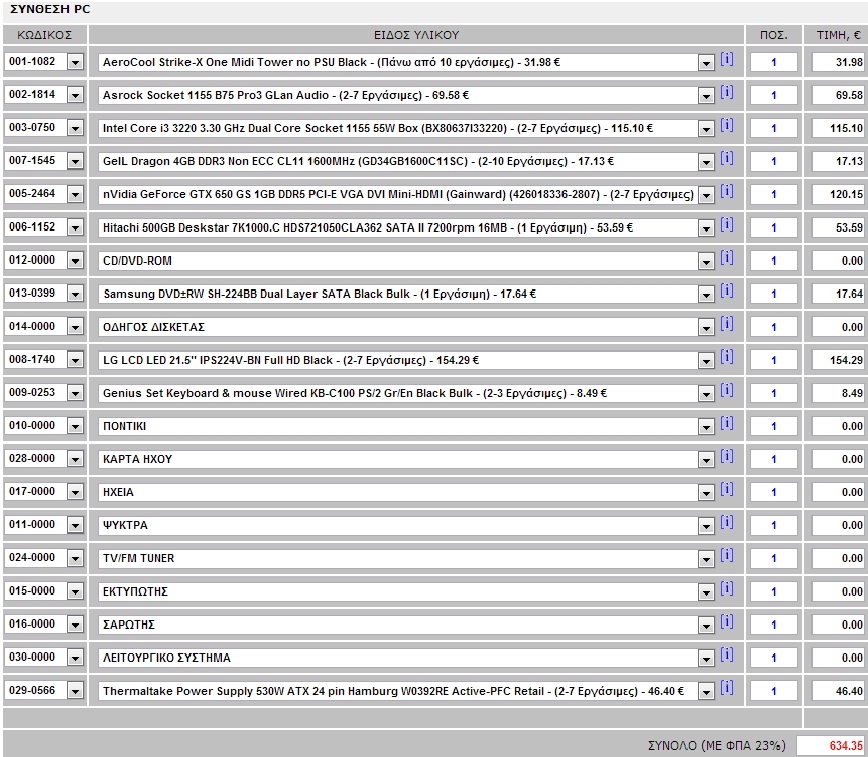Click price field showing 46.40
The image size is (868, 757).
[839, 691]
